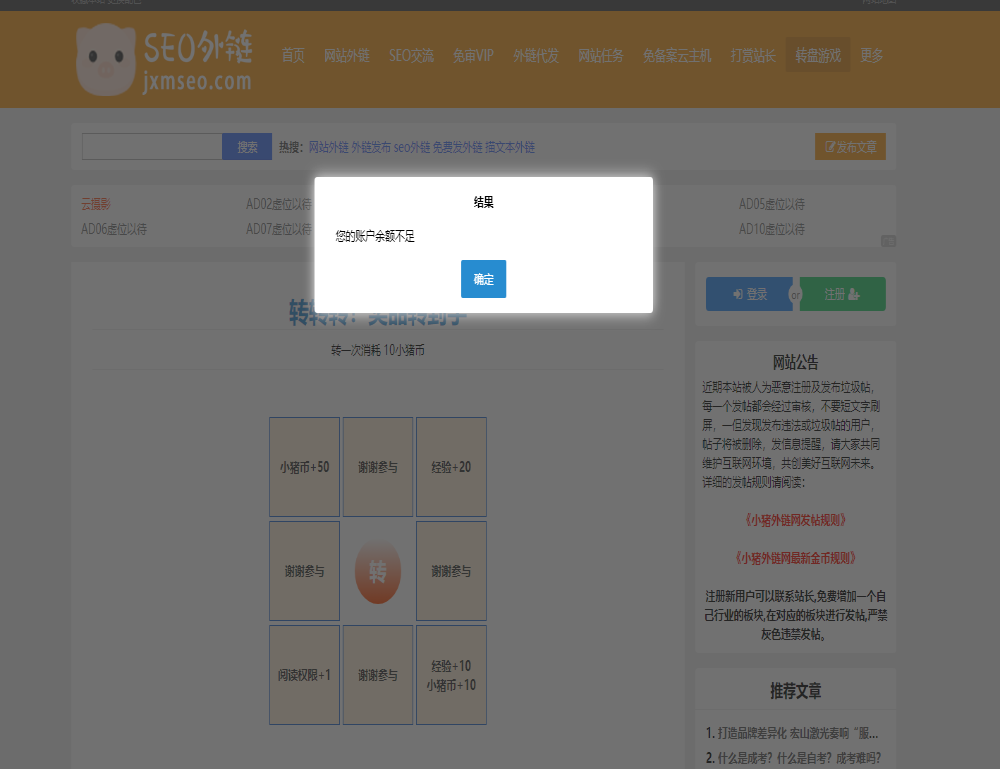Open the AD07虚位以待 ad slot
The height and width of the screenshot is (769, 1000).
point(279,229)
